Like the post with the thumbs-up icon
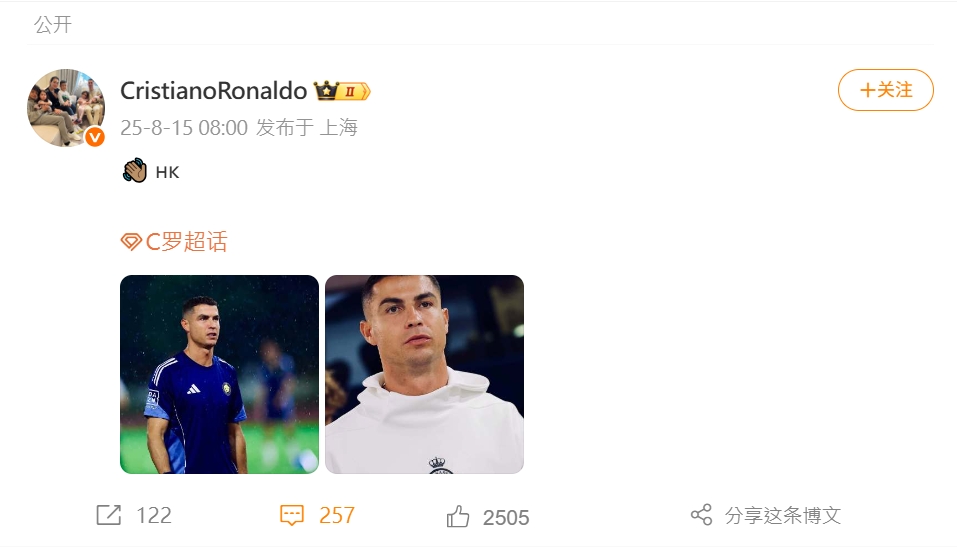Image resolution: width=957 pixels, height=554 pixels. 458,517
